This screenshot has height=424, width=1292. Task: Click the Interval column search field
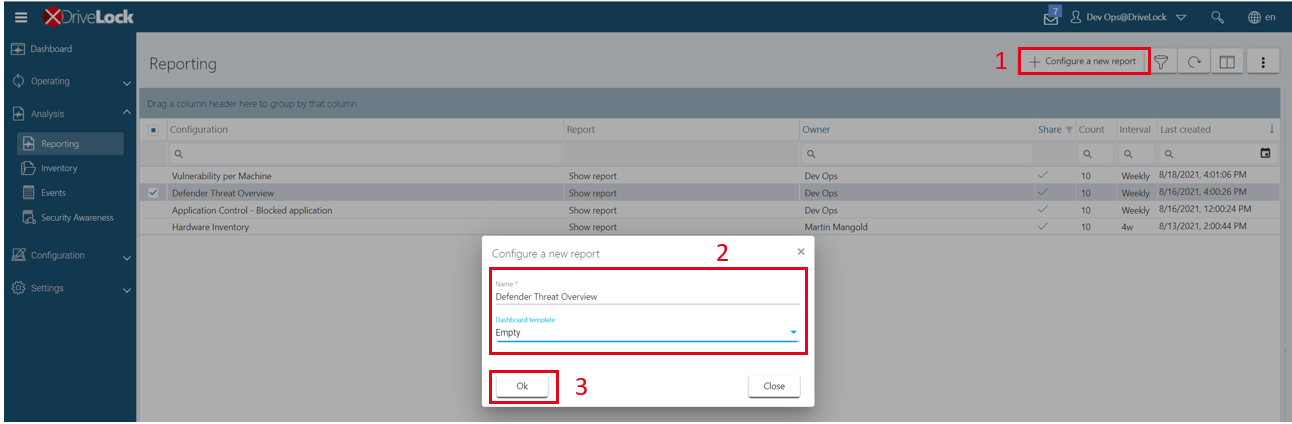pyautogui.click(x=1135, y=154)
